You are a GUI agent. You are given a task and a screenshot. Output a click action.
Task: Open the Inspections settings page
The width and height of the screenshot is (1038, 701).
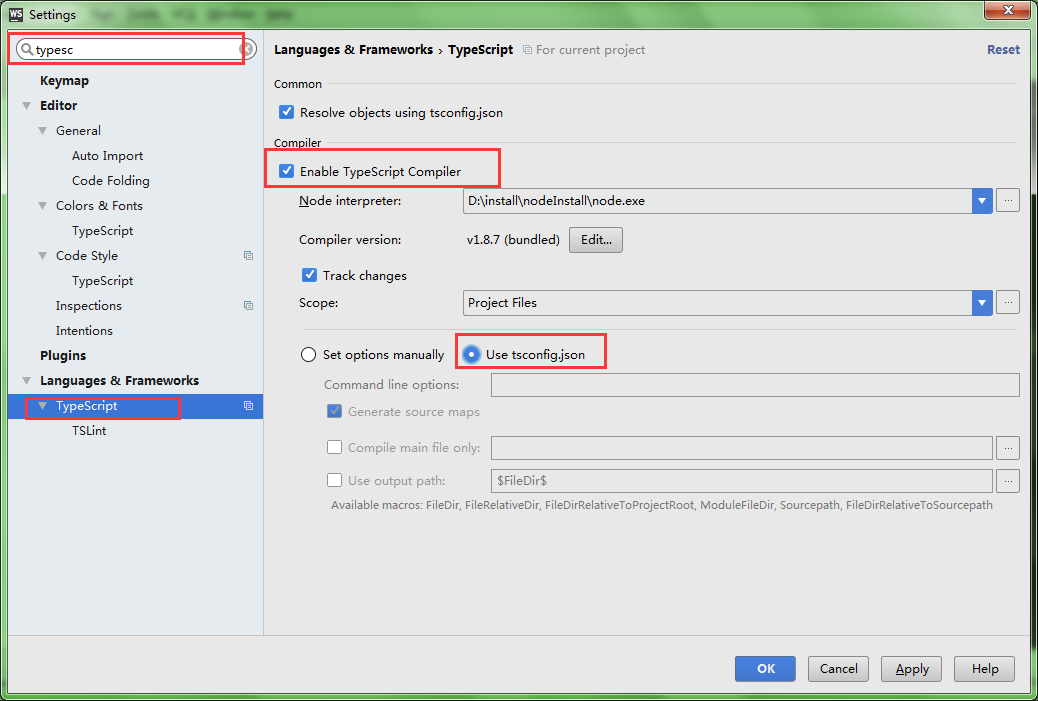pyautogui.click(x=89, y=306)
